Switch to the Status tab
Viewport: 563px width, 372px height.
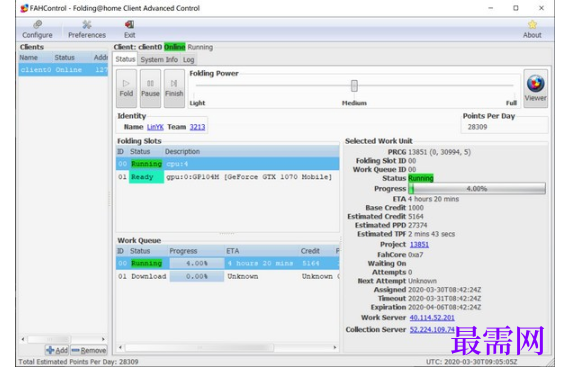click(125, 59)
